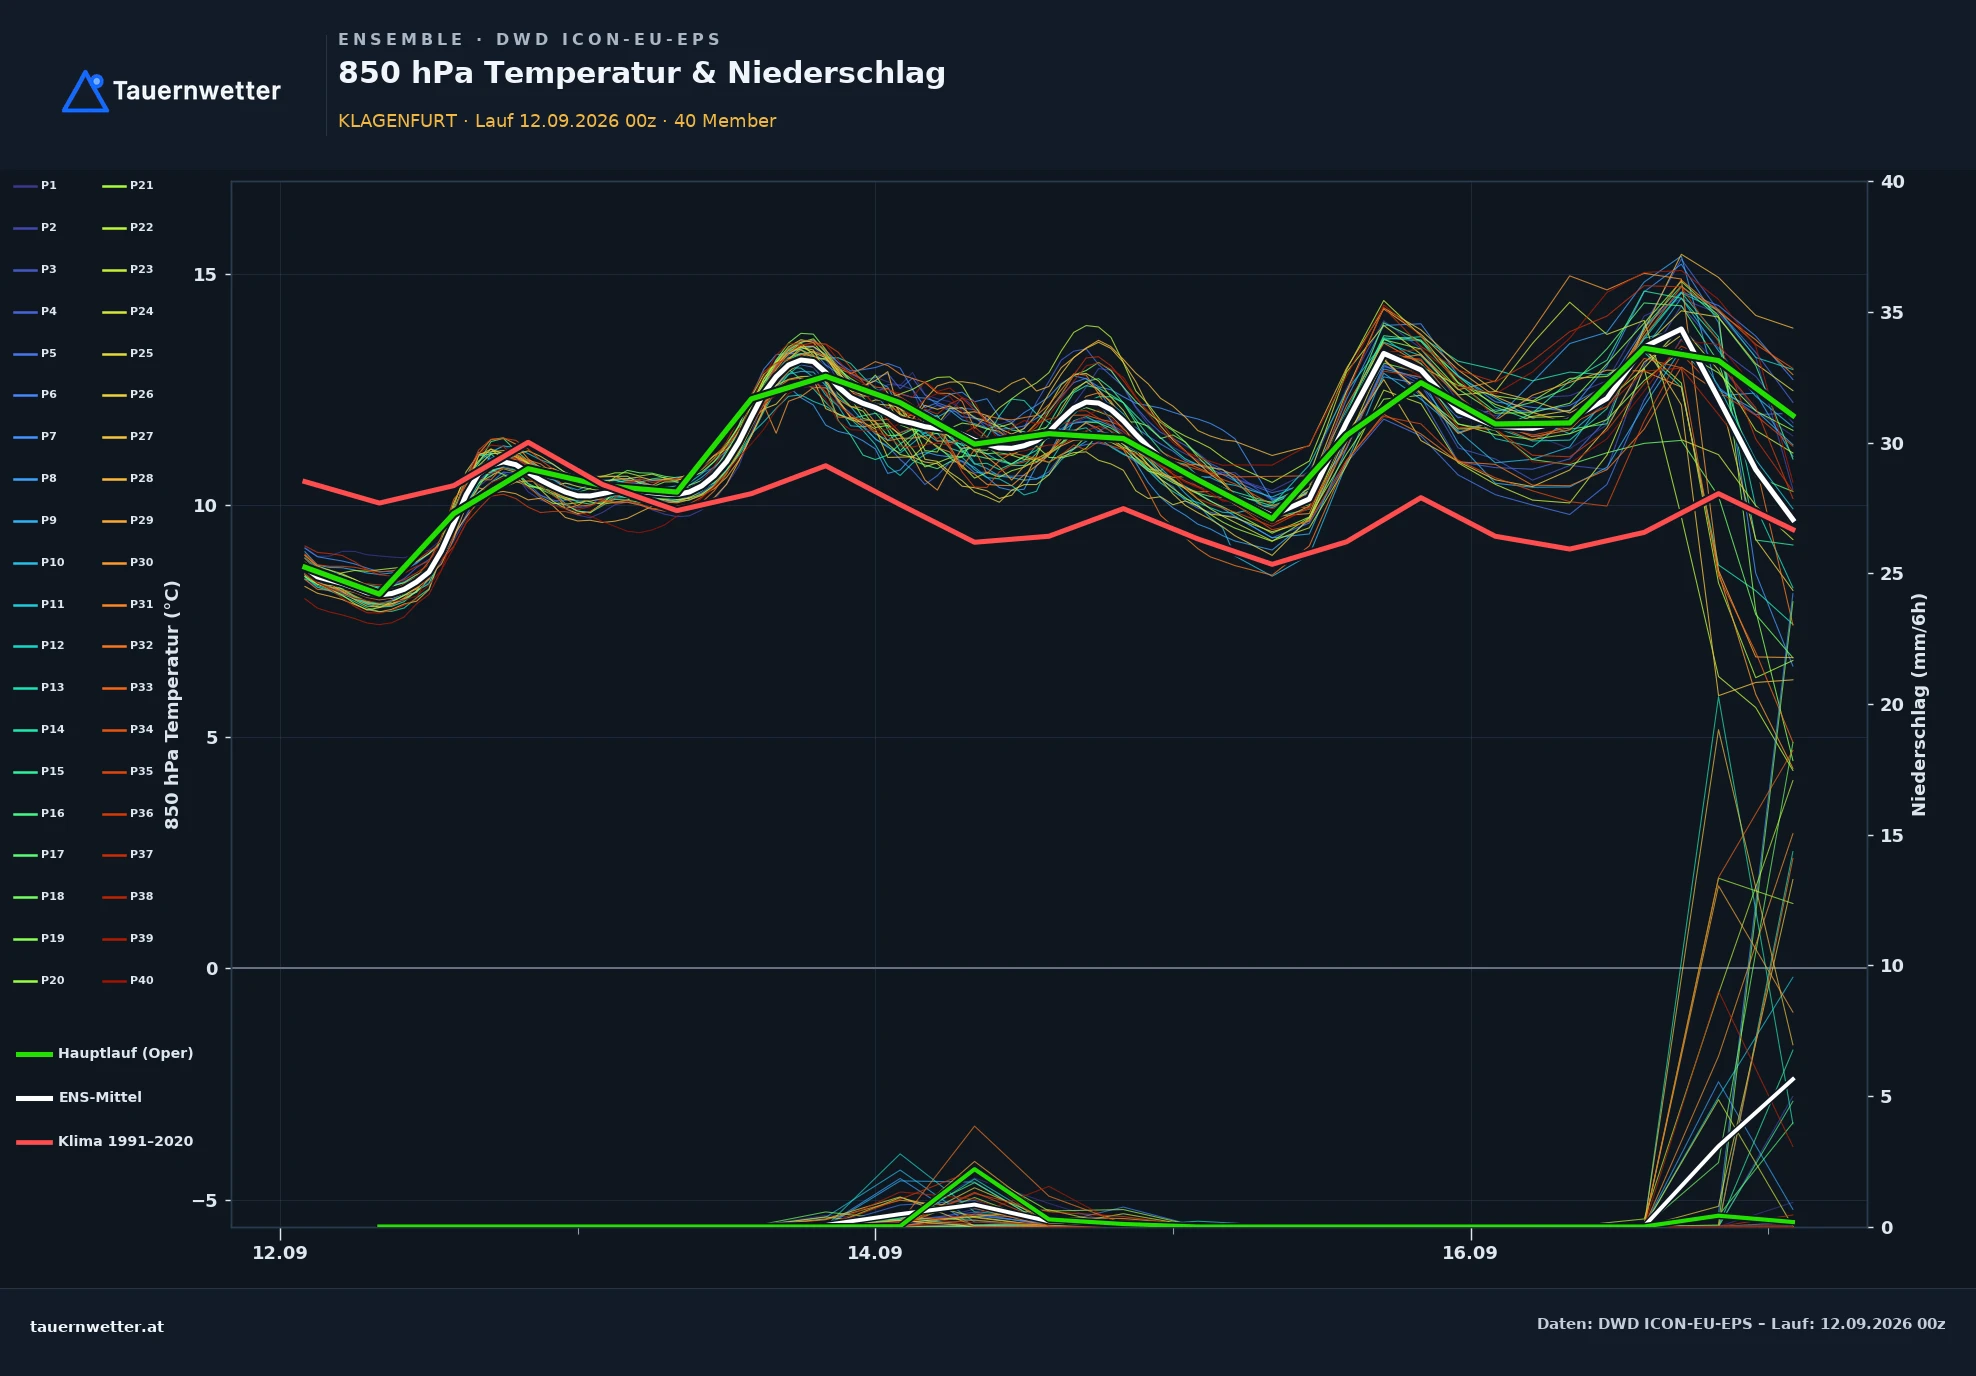Viewport: 1976px width, 1376px height.
Task: Select the P32 legend entry
Action: click(x=128, y=646)
